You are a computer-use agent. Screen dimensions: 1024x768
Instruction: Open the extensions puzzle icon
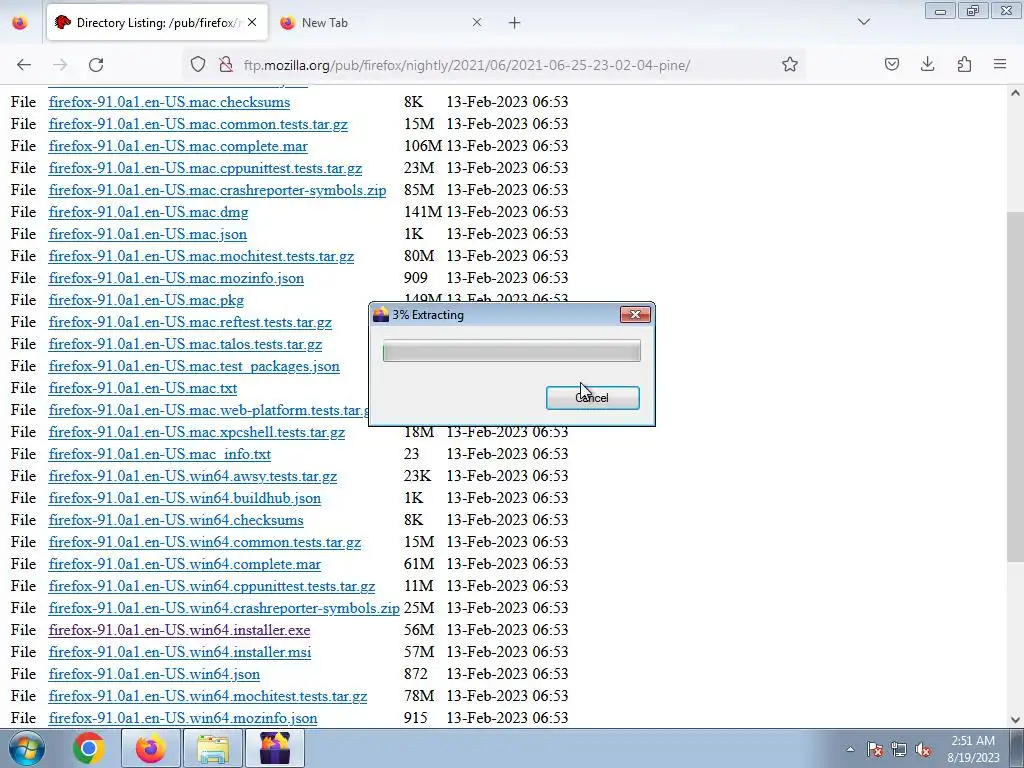964,64
